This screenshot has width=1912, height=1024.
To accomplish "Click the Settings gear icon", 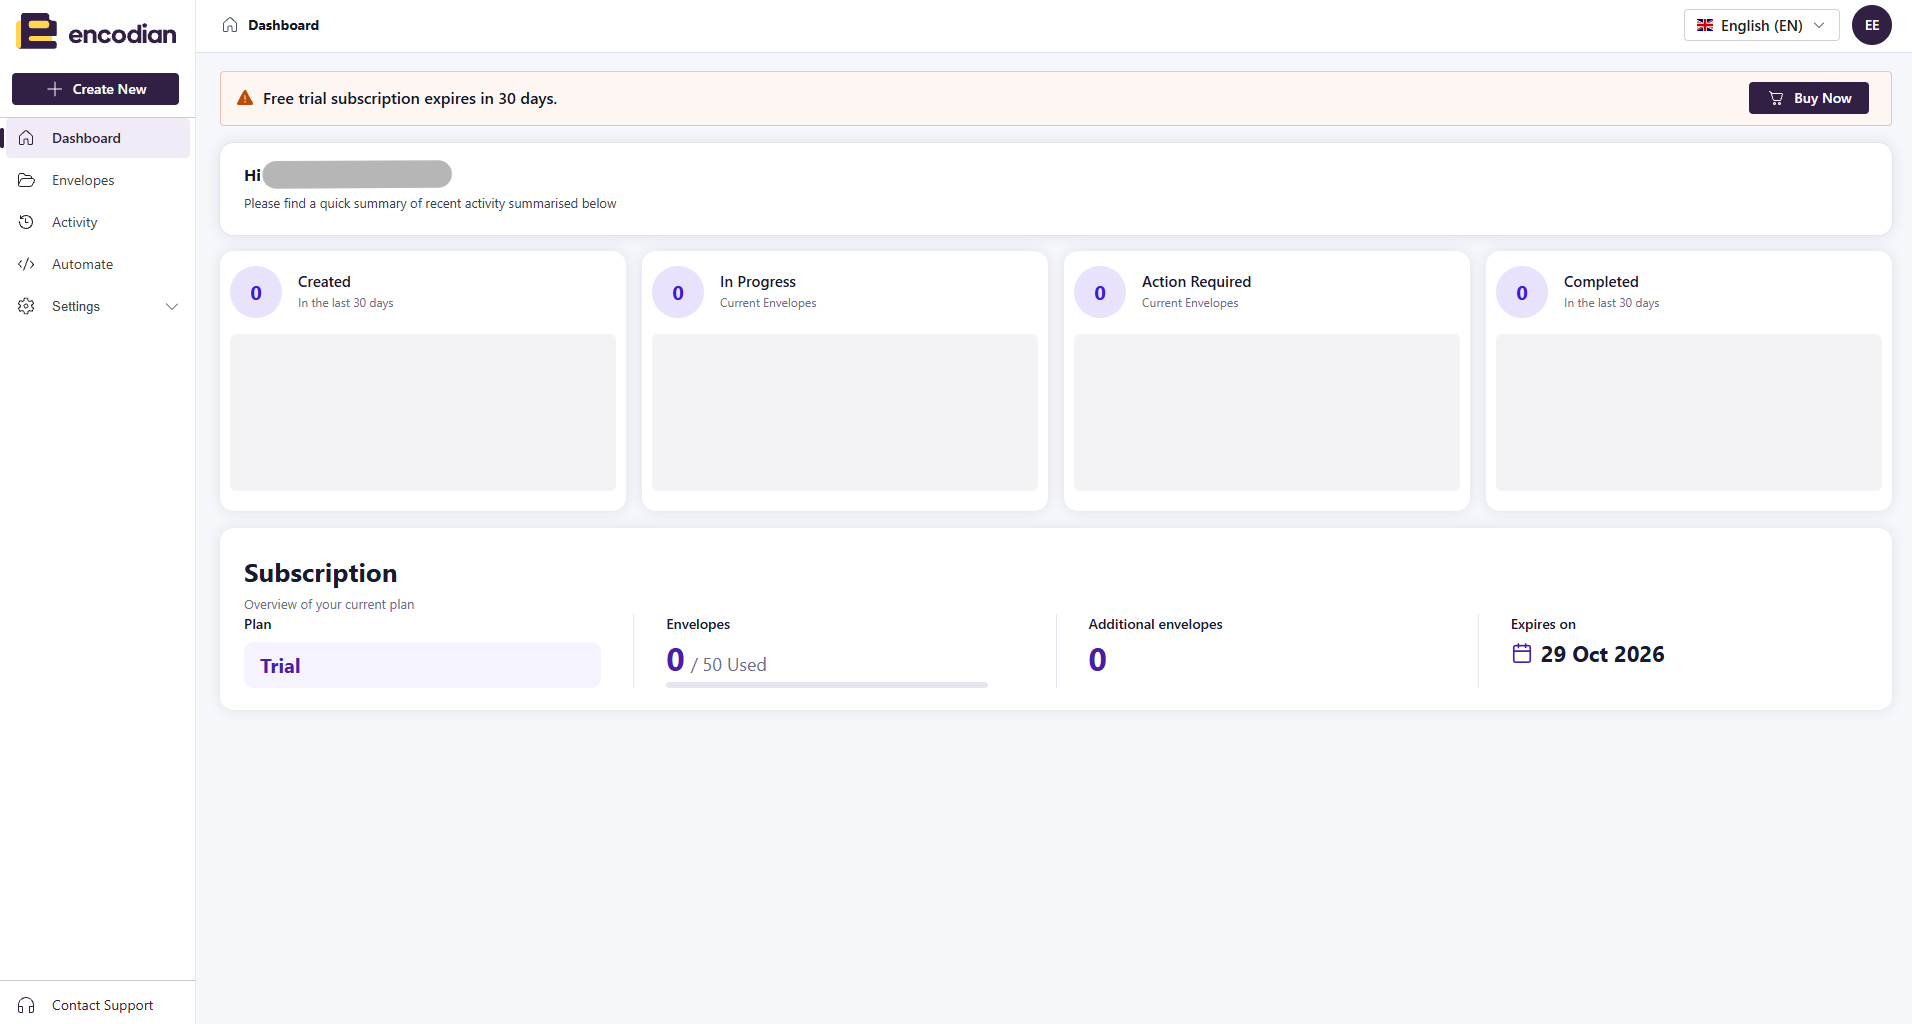I will pyautogui.click(x=27, y=306).
